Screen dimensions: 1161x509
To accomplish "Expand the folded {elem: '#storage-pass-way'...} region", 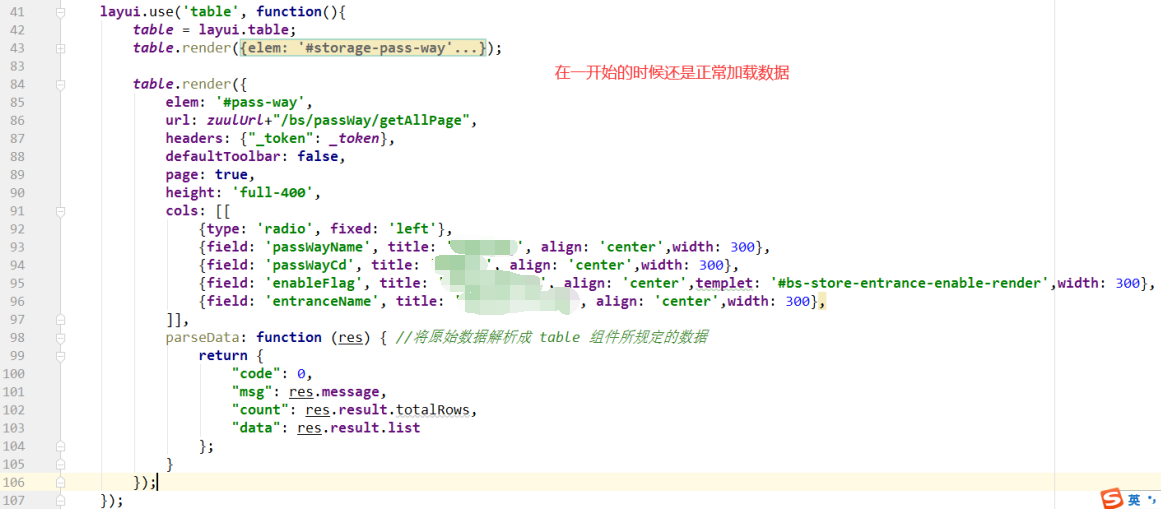I will pos(364,48).
